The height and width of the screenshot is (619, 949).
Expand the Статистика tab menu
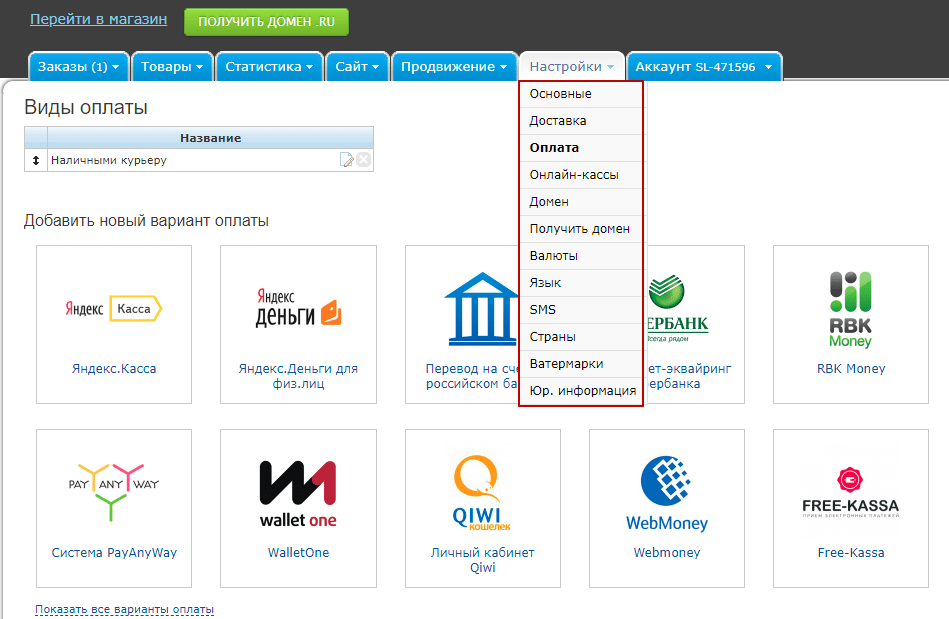(269, 67)
